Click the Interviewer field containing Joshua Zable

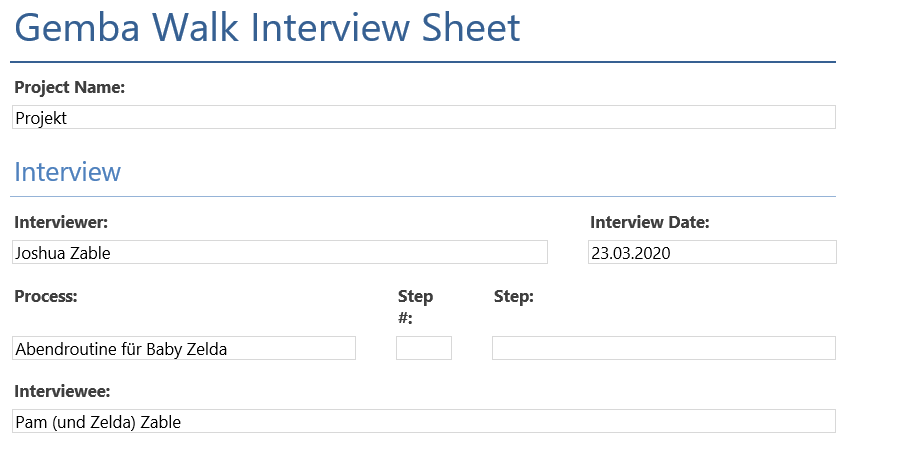tap(280, 252)
